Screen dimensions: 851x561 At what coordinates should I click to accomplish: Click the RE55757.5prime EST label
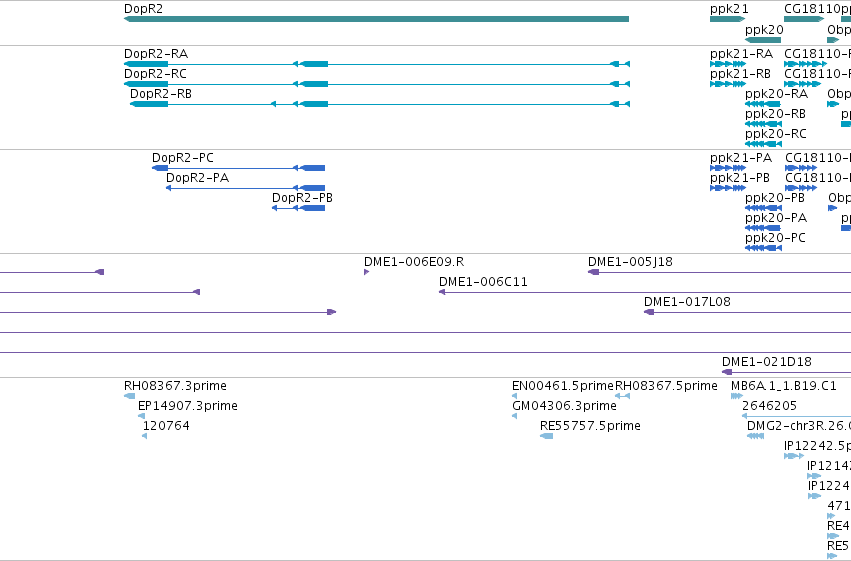click(x=590, y=426)
